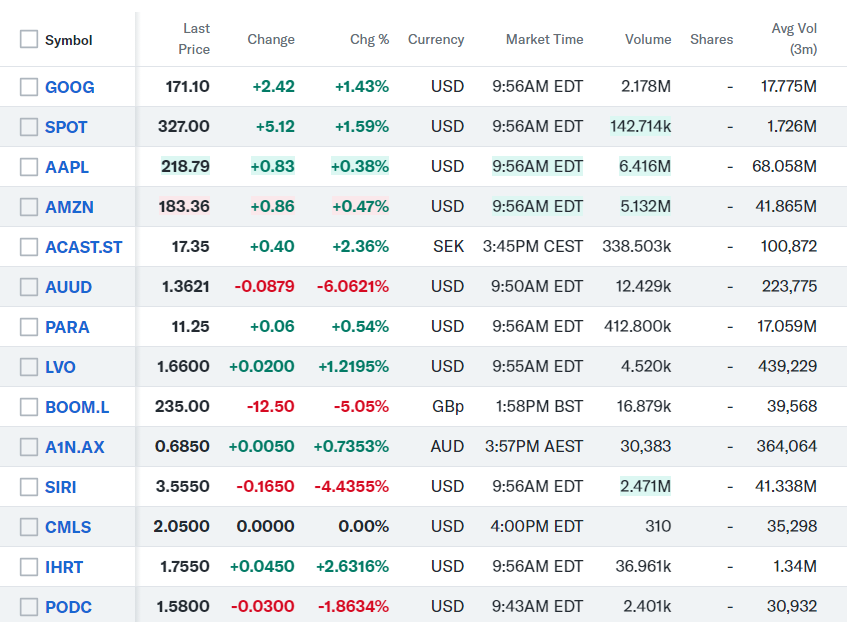
Task: Click the Market Time column header
Action: tap(544, 40)
